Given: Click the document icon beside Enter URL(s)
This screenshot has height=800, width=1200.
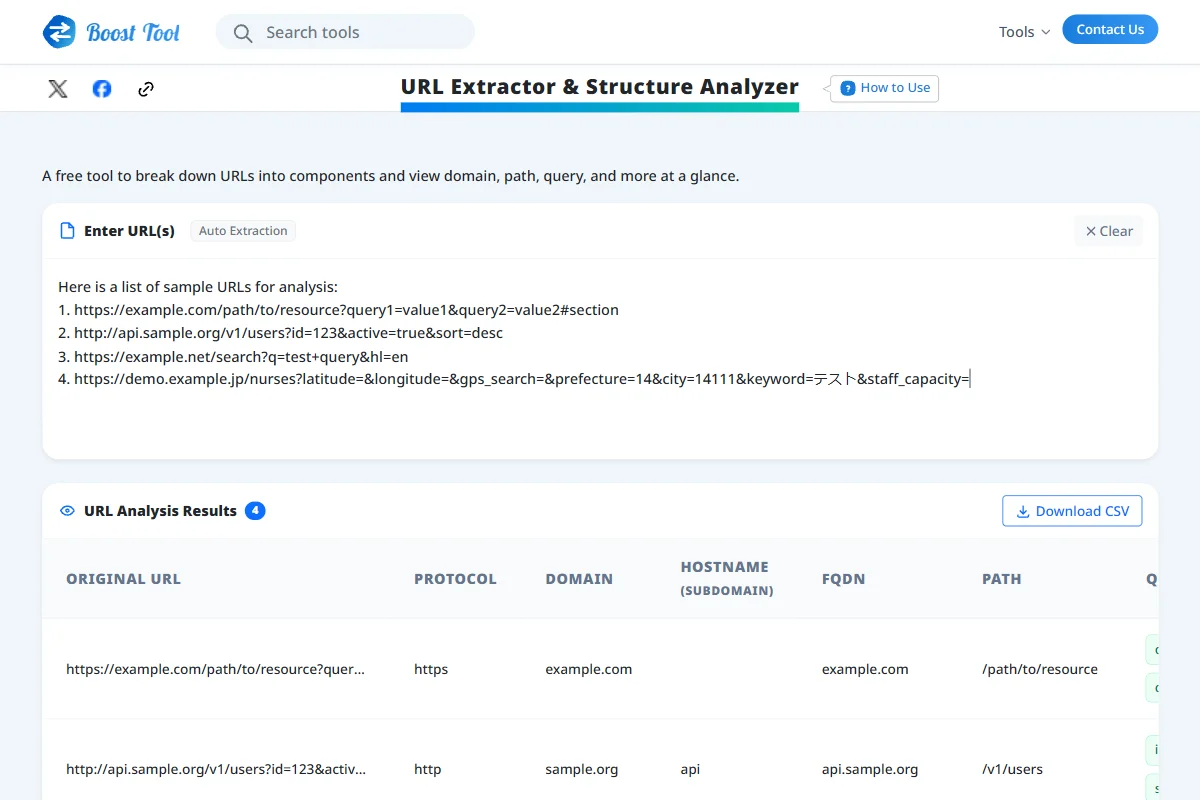Looking at the screenshot, I should 68,231.
